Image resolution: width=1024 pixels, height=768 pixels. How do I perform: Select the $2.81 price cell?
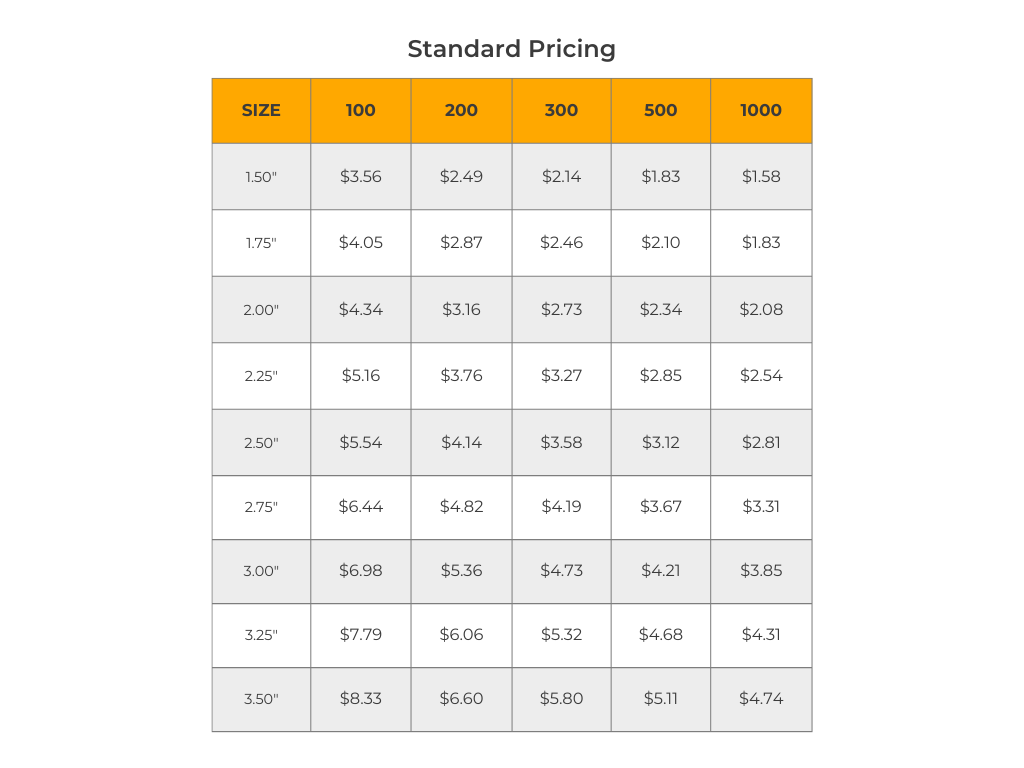pyautogui.click(x=761, y=442)
